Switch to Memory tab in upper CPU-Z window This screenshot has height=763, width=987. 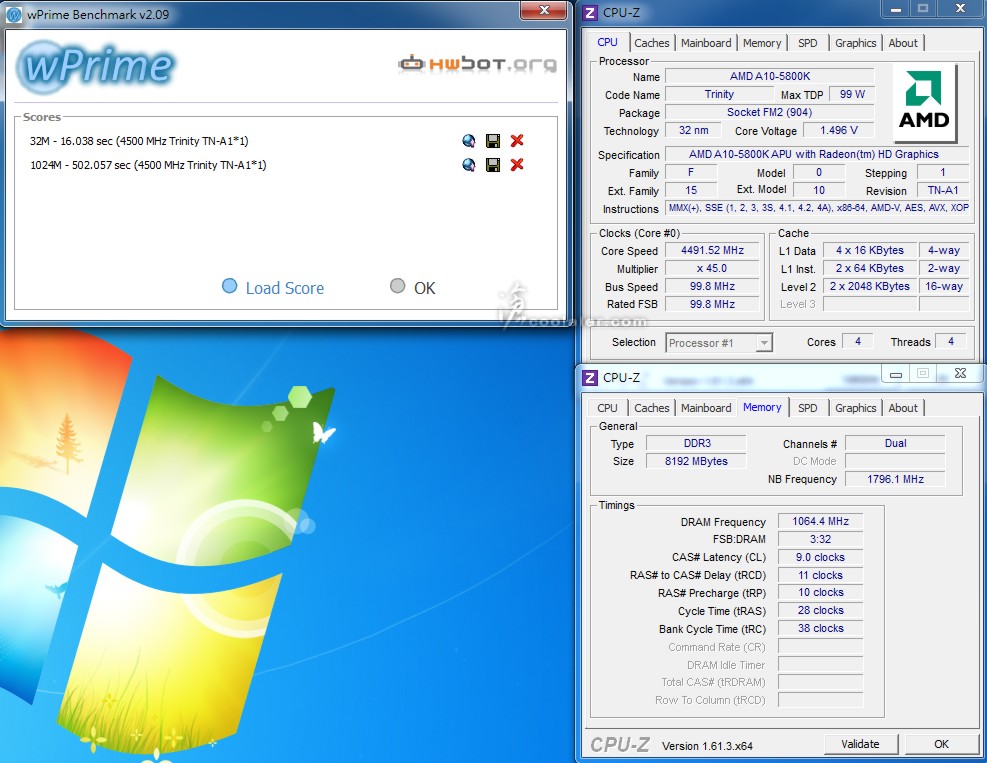(762, 43)
